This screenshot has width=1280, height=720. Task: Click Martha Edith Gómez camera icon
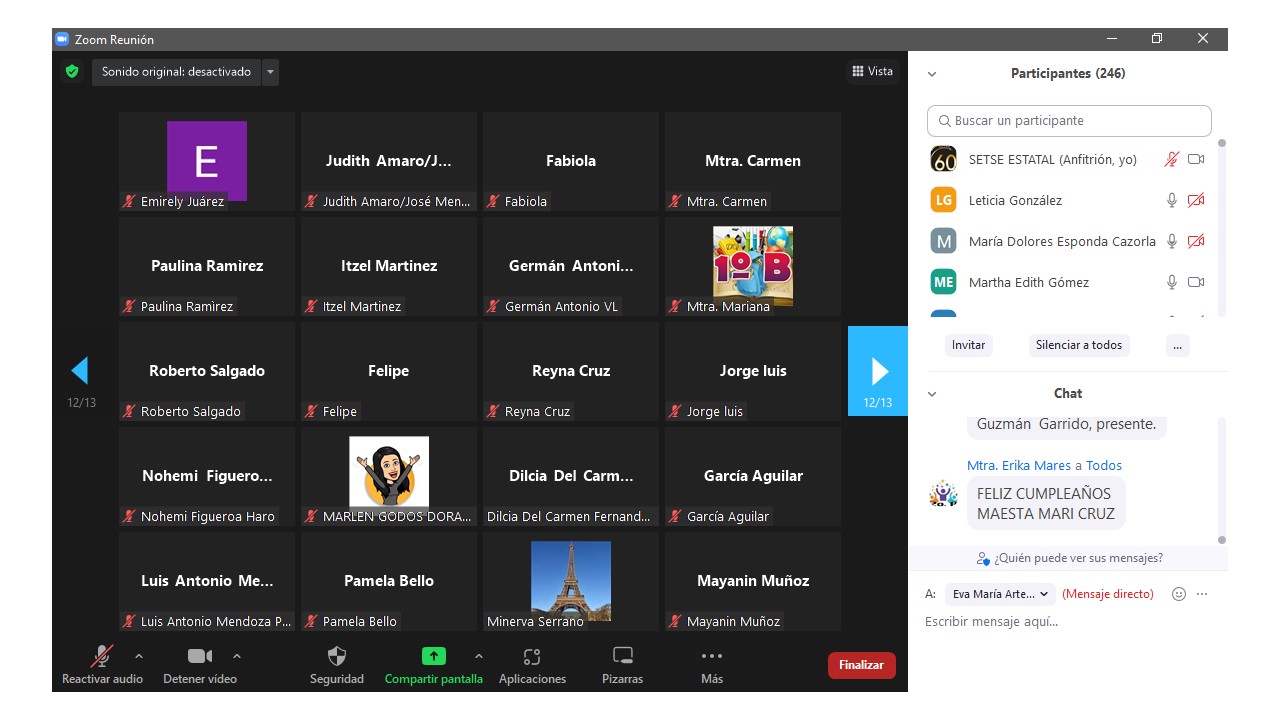point(1196,282)
